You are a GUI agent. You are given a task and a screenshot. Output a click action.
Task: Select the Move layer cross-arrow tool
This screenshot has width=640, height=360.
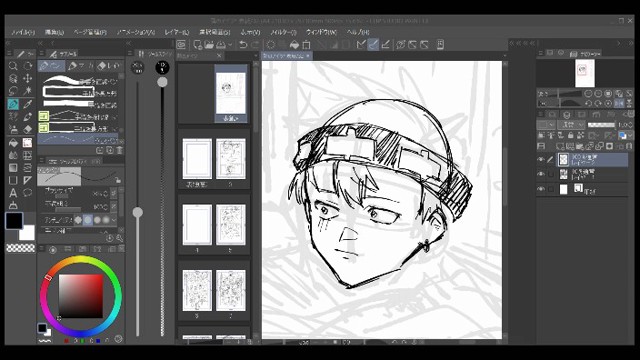[x=27, y=78]
